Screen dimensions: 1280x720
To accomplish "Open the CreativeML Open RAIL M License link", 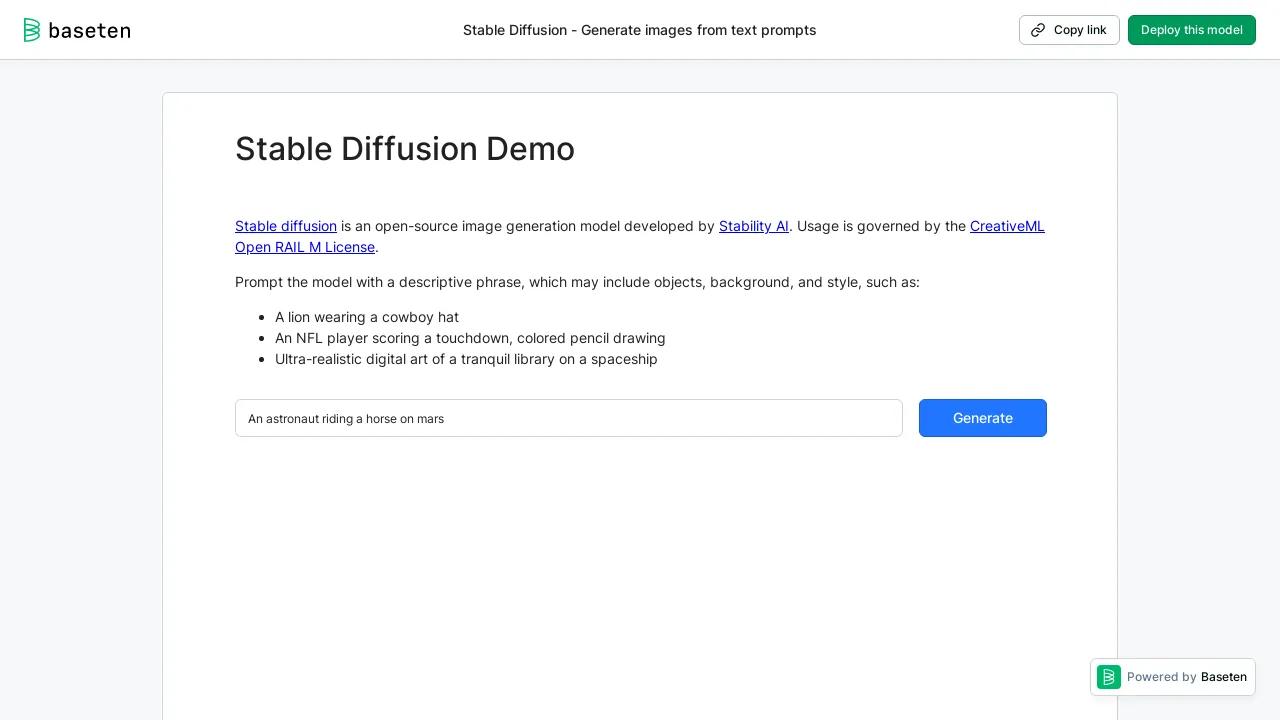I will coord(1006,226).
